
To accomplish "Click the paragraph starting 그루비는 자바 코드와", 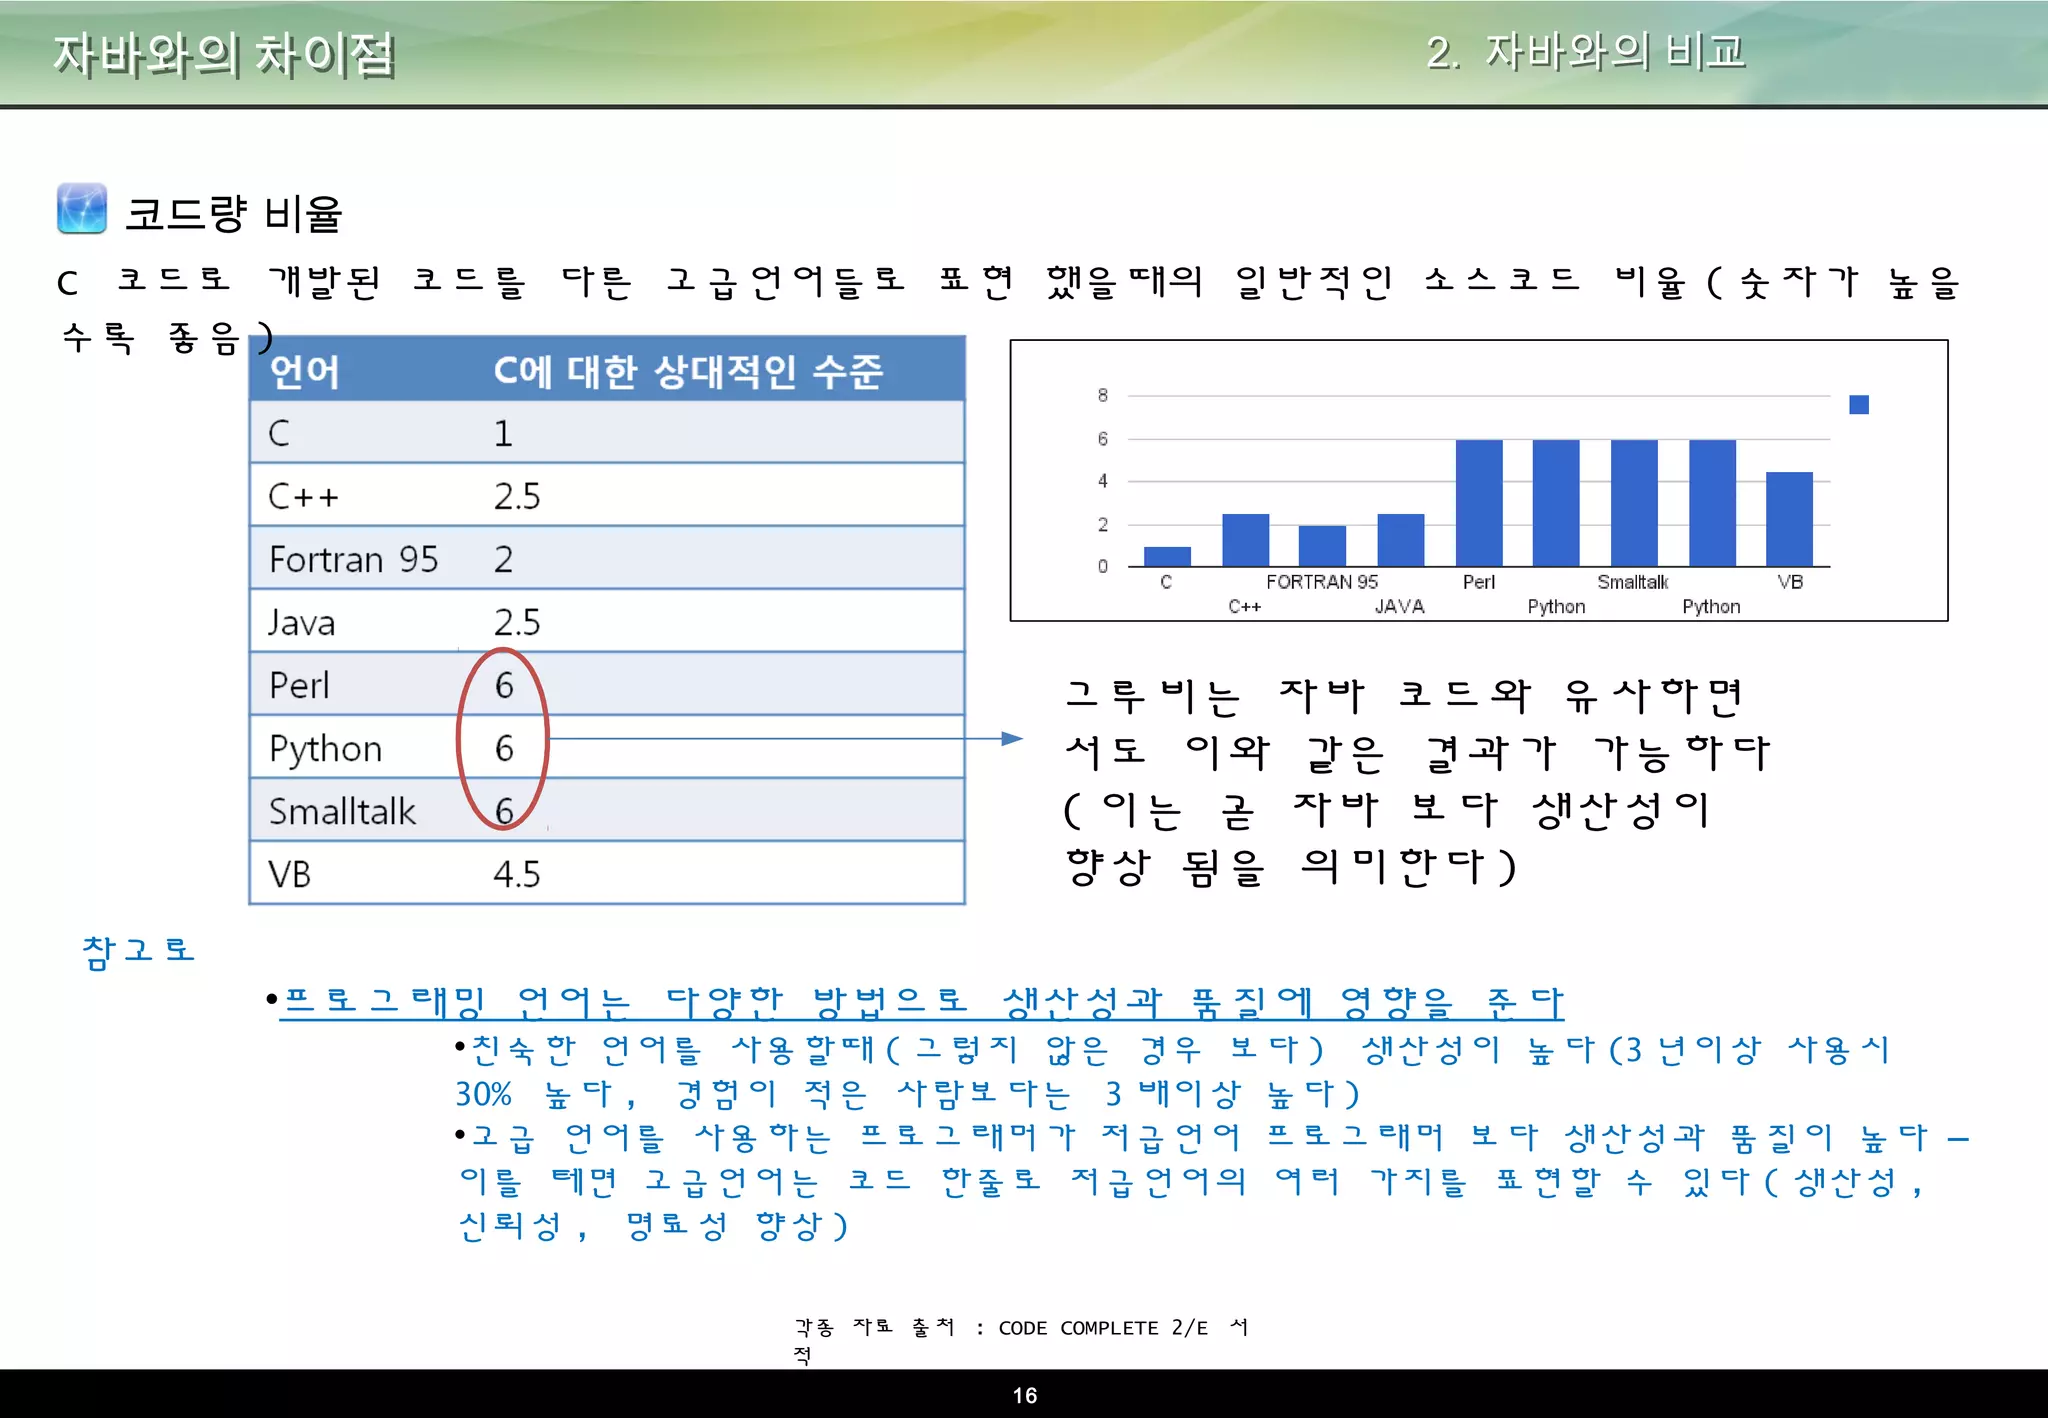I will [1417, 781].
